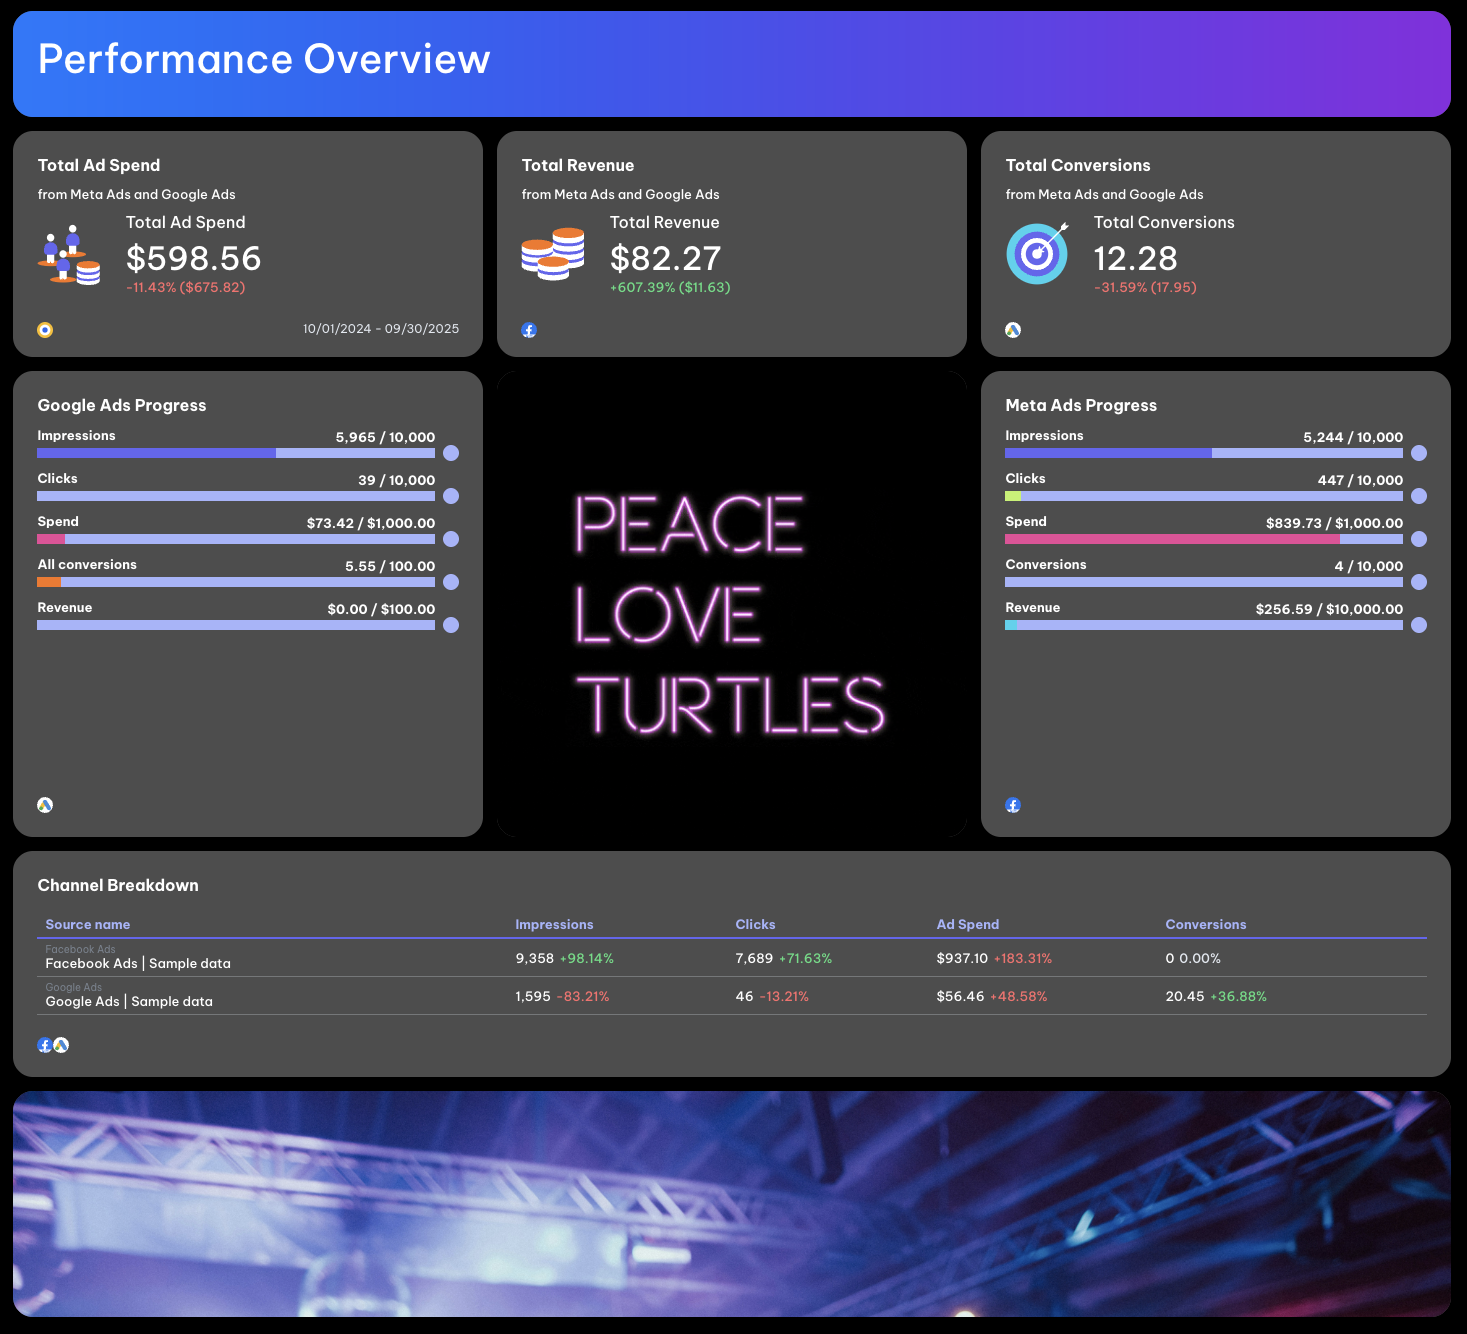
Task: Click the Facebook icon on Meta Ads Progress card
Action: (x=1012, y=805)
